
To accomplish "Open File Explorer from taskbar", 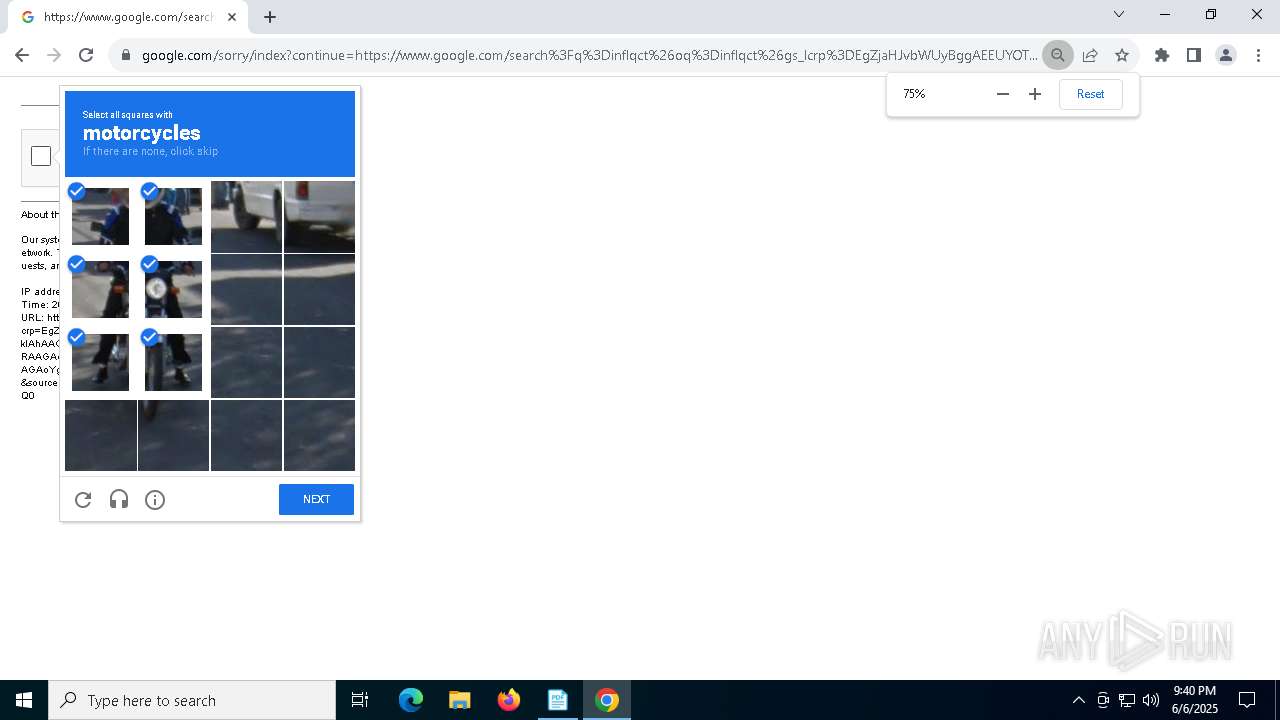I will point(459,700).
